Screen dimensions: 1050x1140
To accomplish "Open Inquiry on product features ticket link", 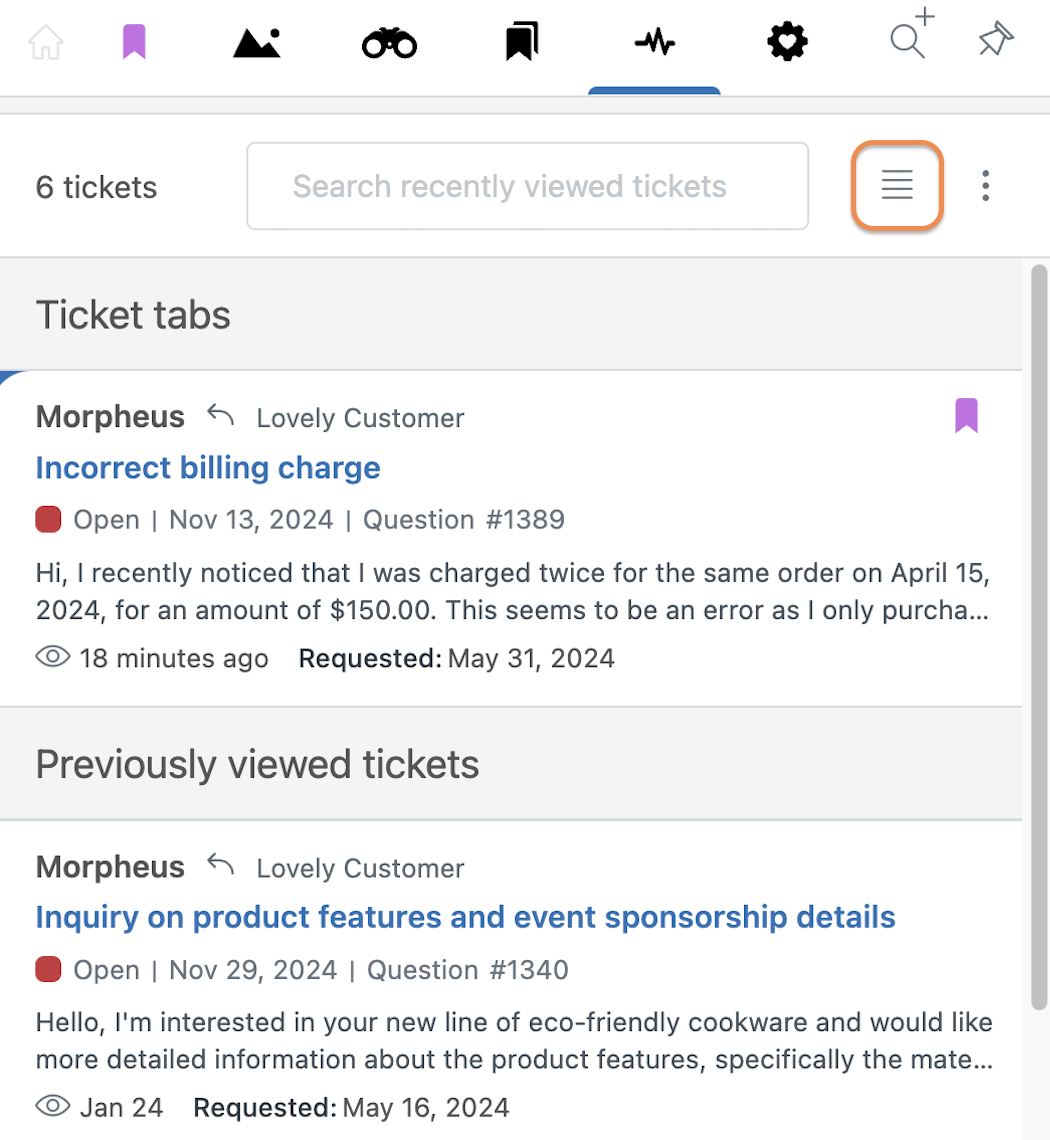I will click(x=465, y=918).
